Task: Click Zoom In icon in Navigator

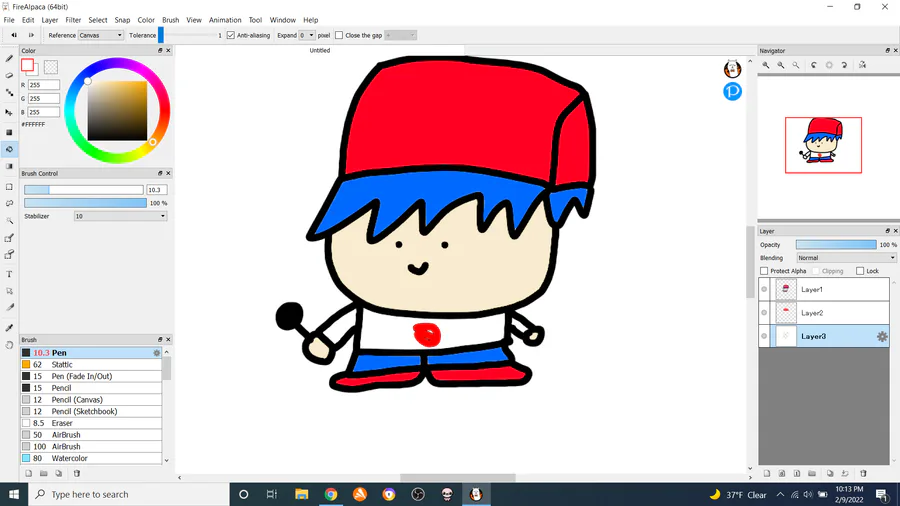Action: (x=766, y=65)
